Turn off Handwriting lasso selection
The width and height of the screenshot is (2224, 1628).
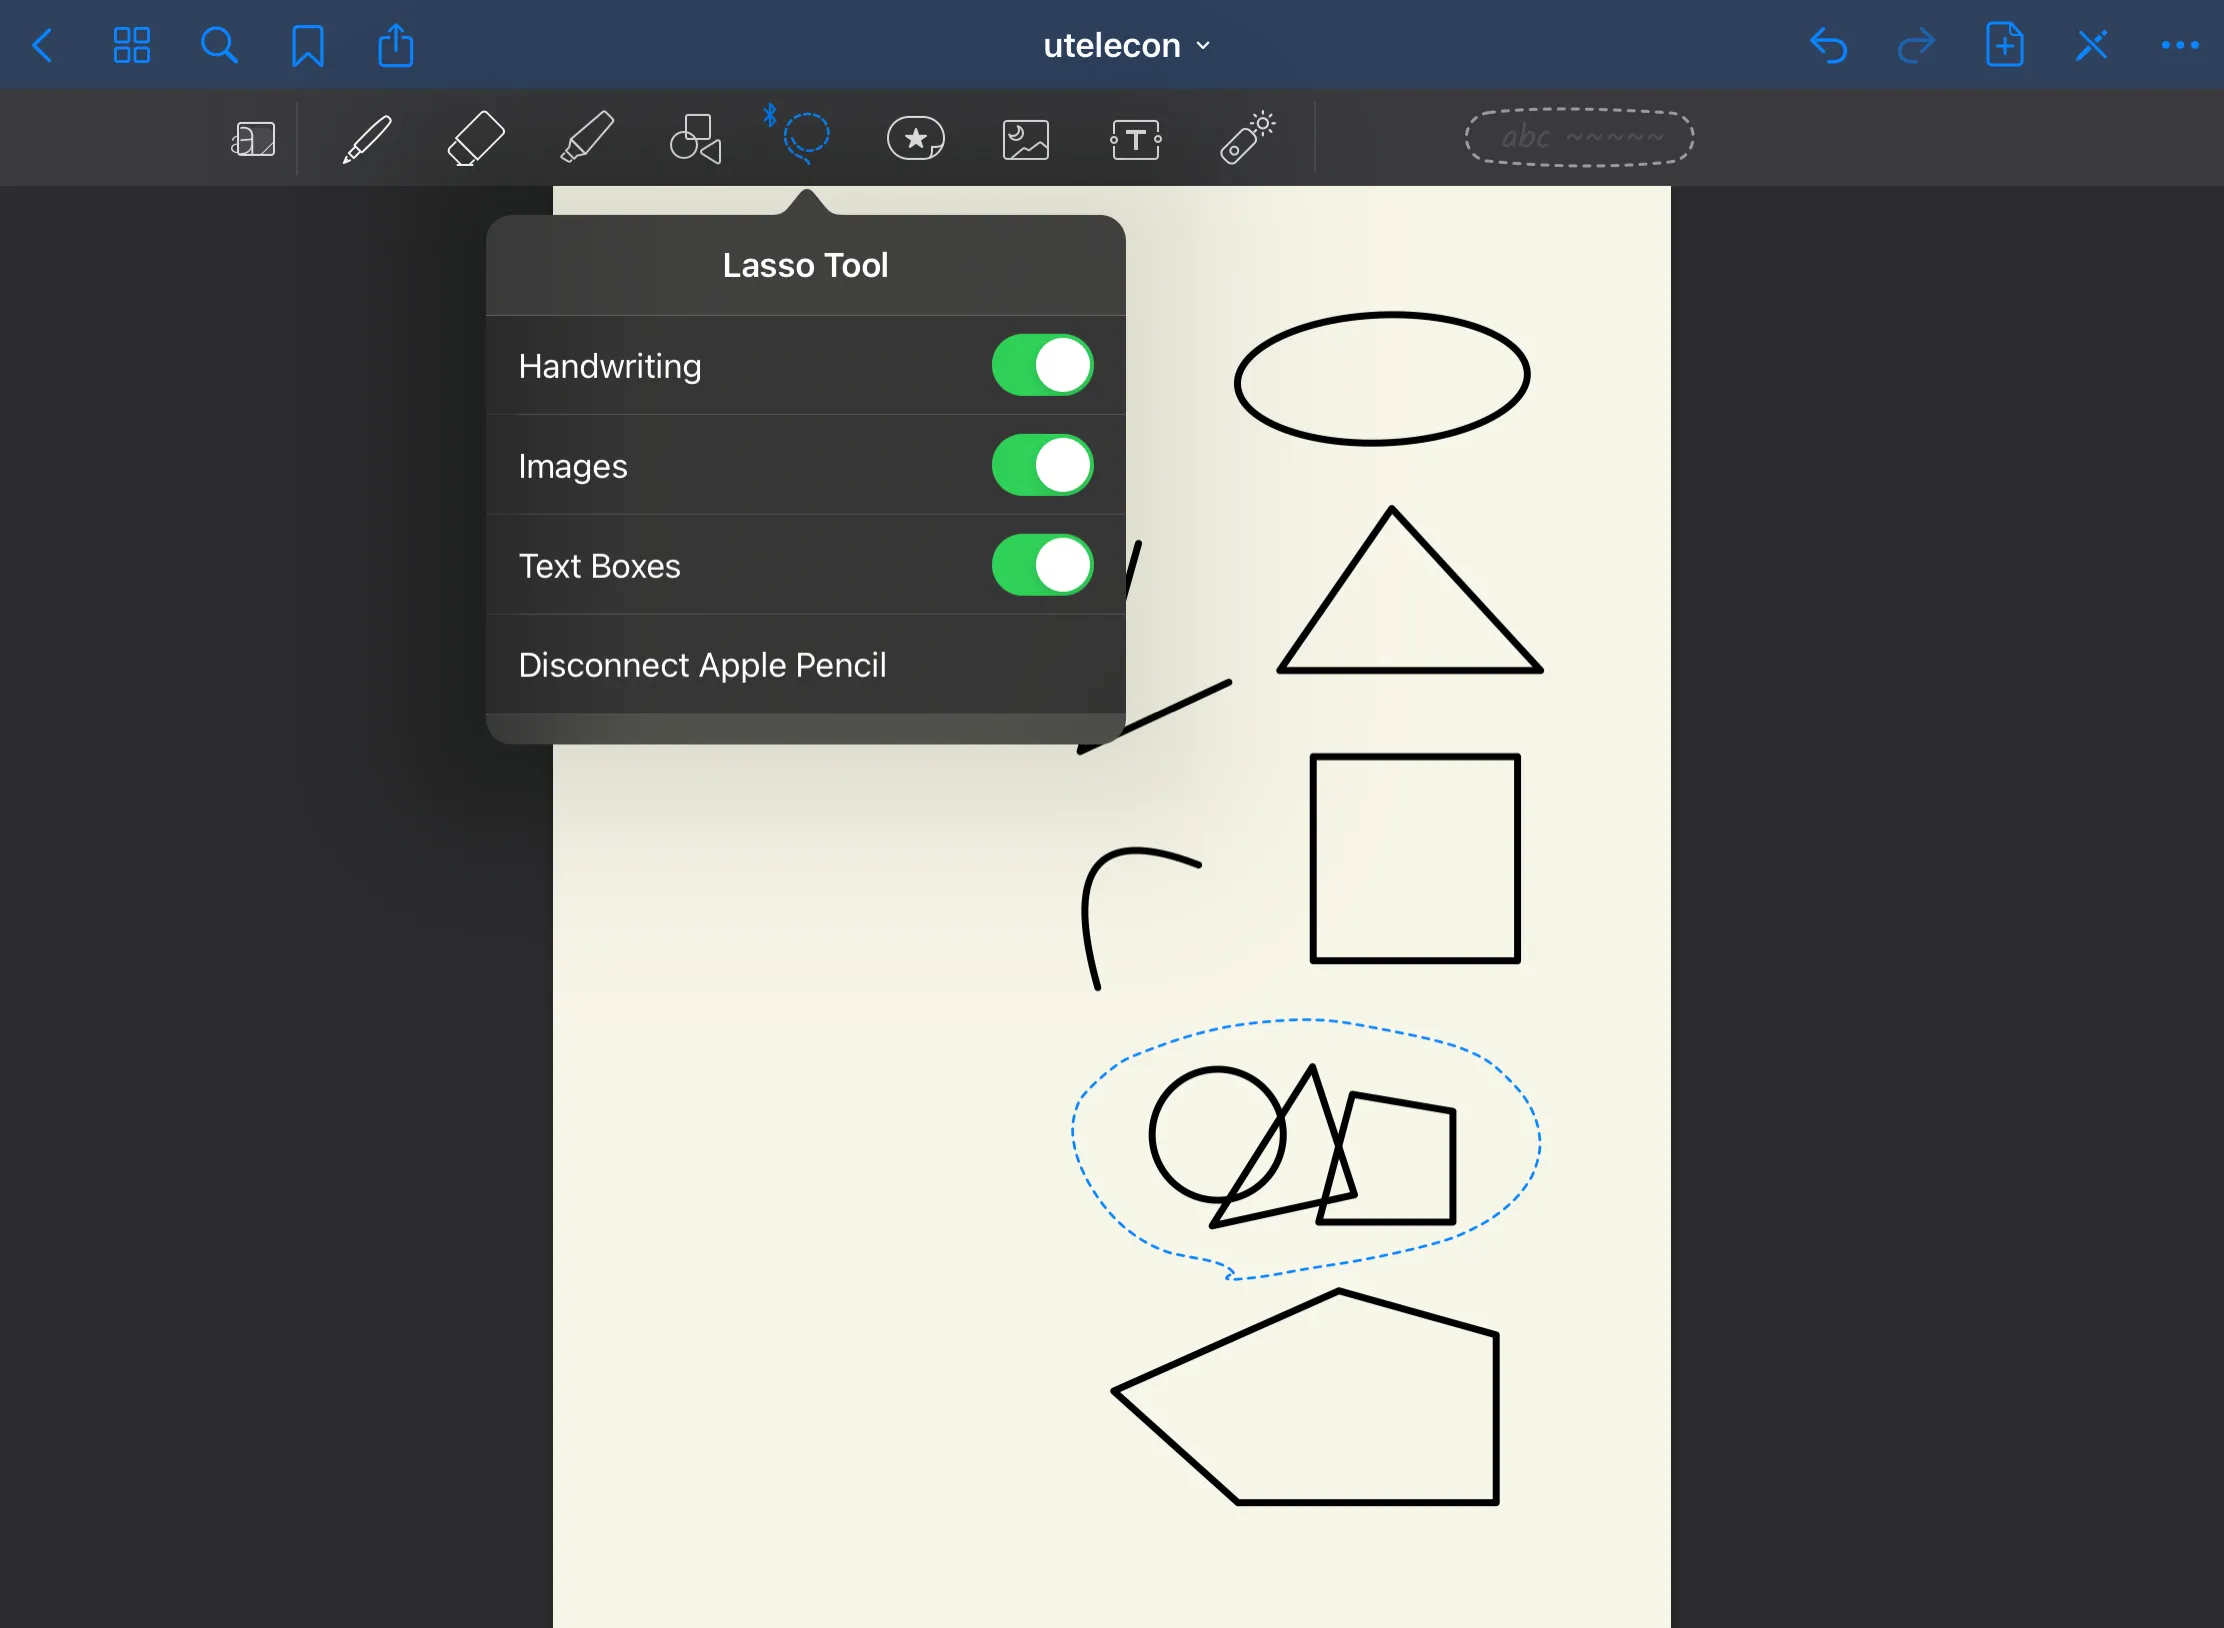[1042, 365]
